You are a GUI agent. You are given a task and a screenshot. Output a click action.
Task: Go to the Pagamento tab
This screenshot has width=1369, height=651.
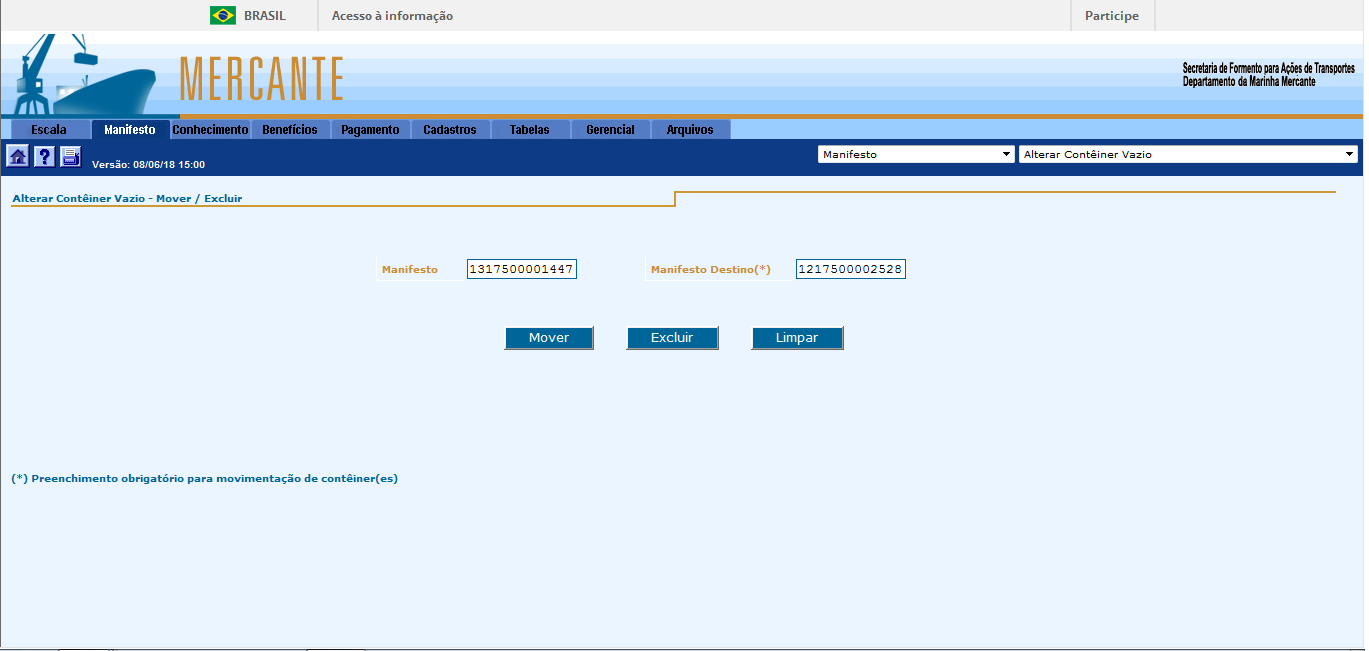pos(370,130)
